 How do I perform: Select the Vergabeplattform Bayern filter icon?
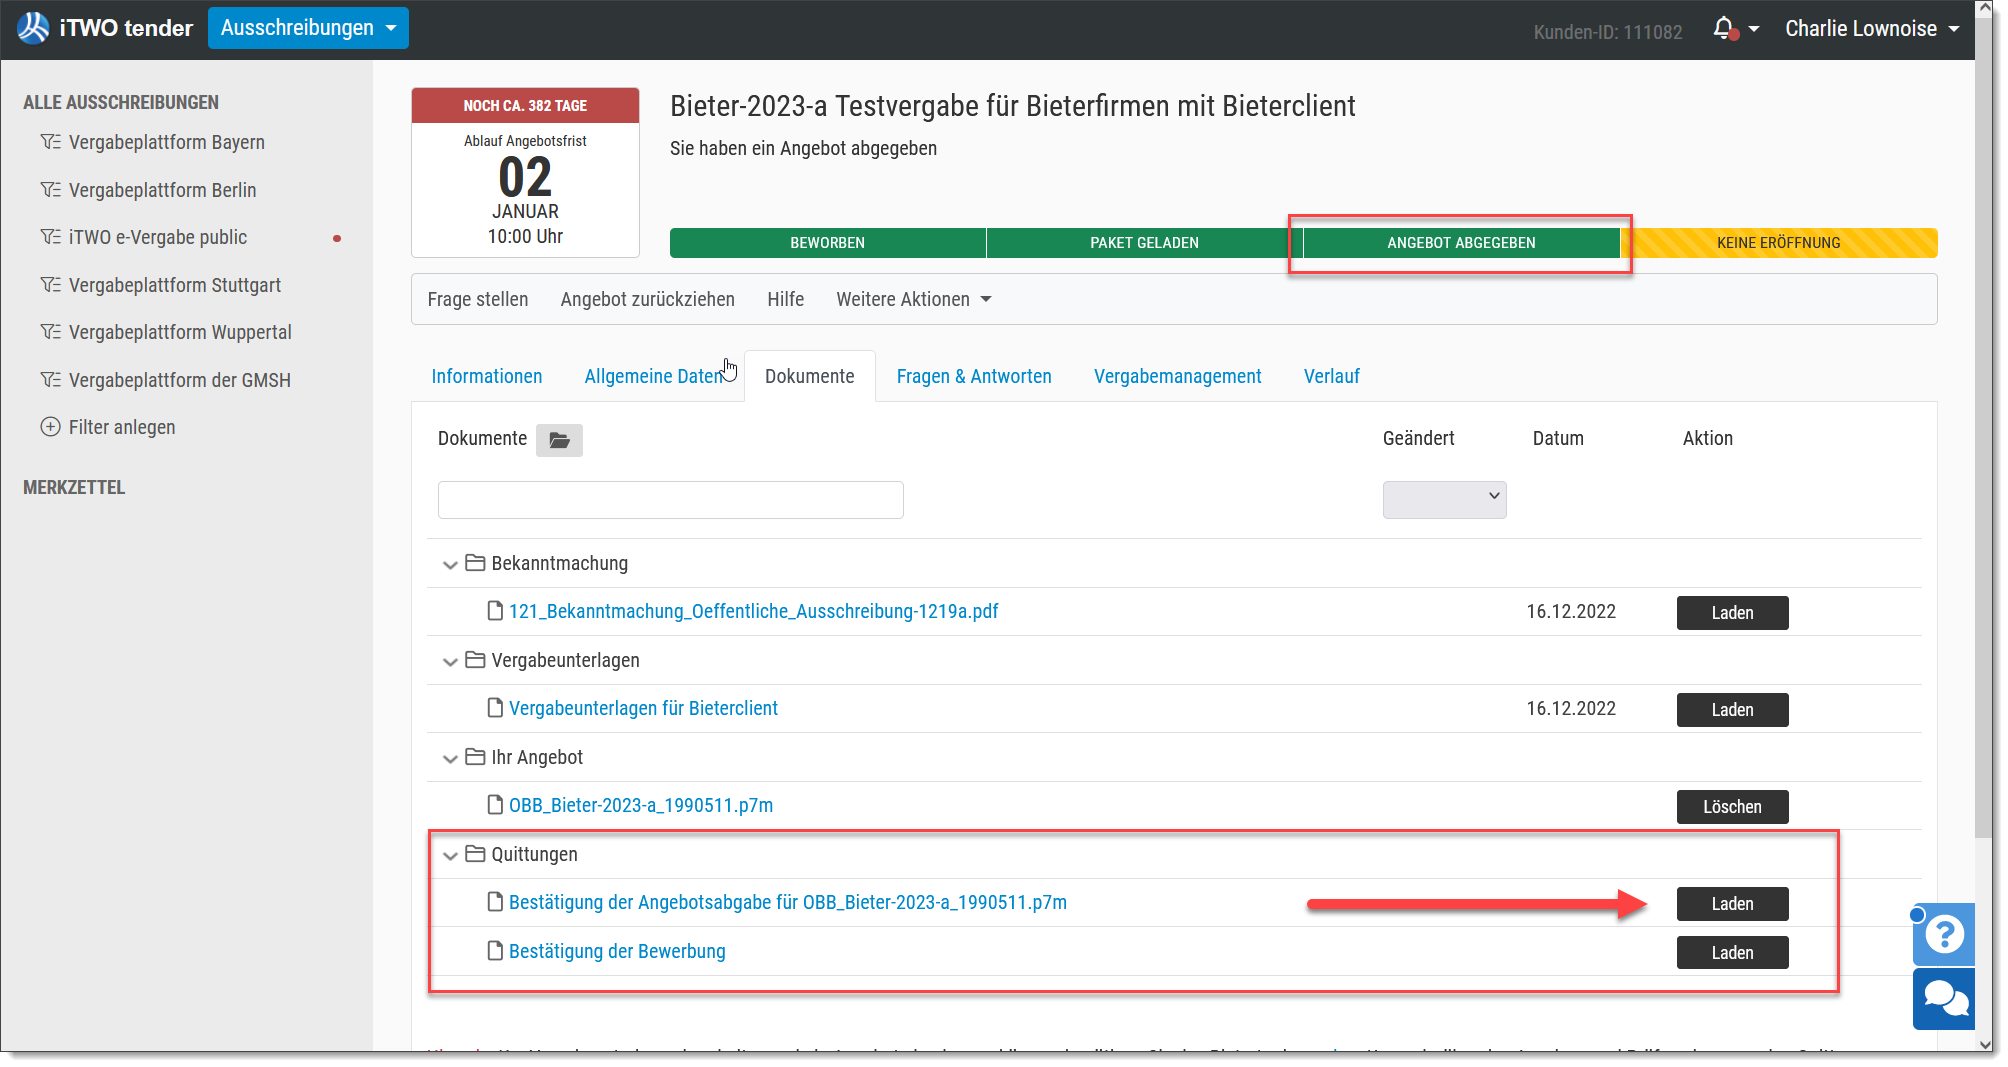coord(50,142)
